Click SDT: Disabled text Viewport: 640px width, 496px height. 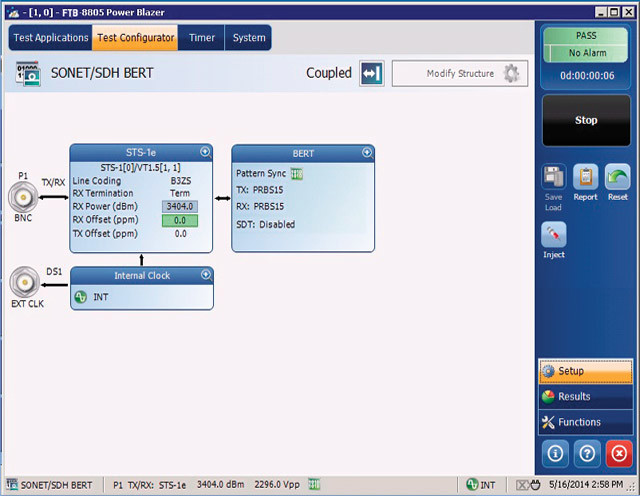point(265,225)
